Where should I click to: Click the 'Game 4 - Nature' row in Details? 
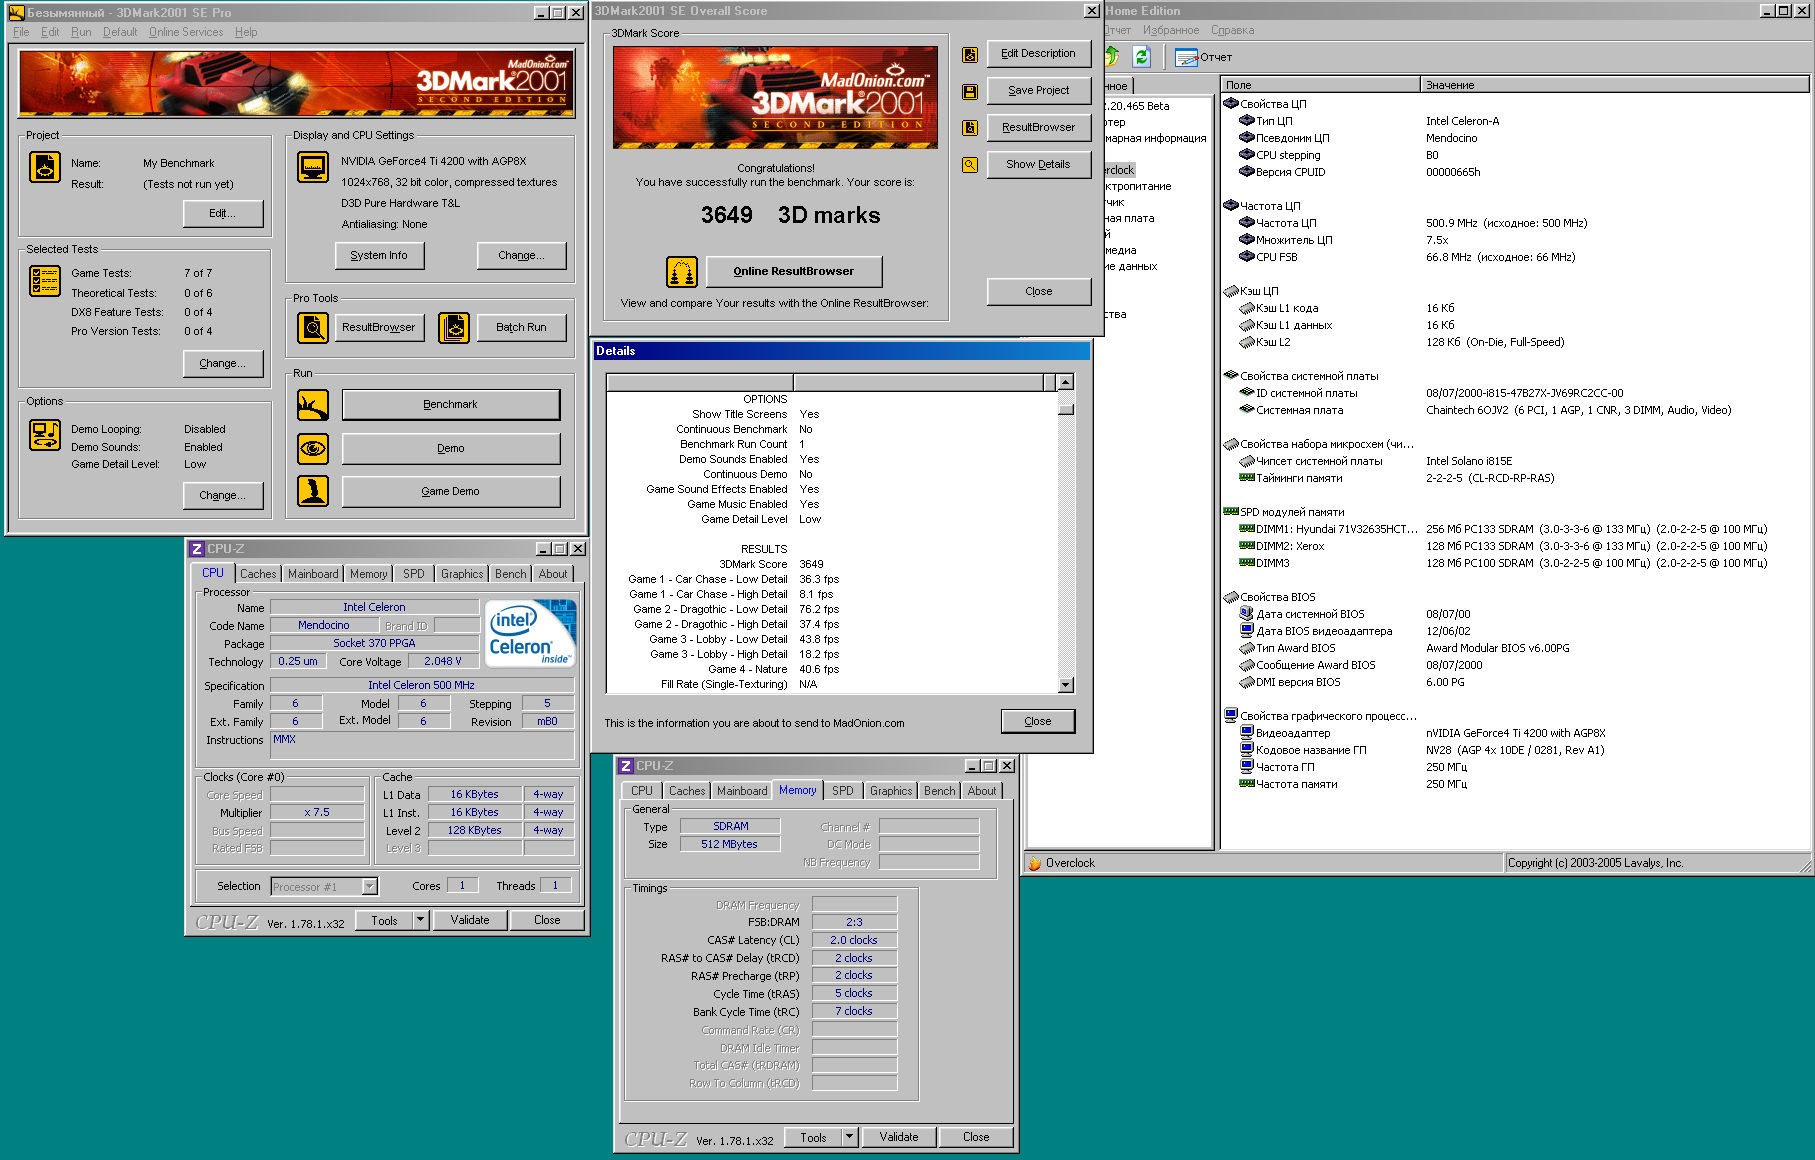(x=832, y=669)
